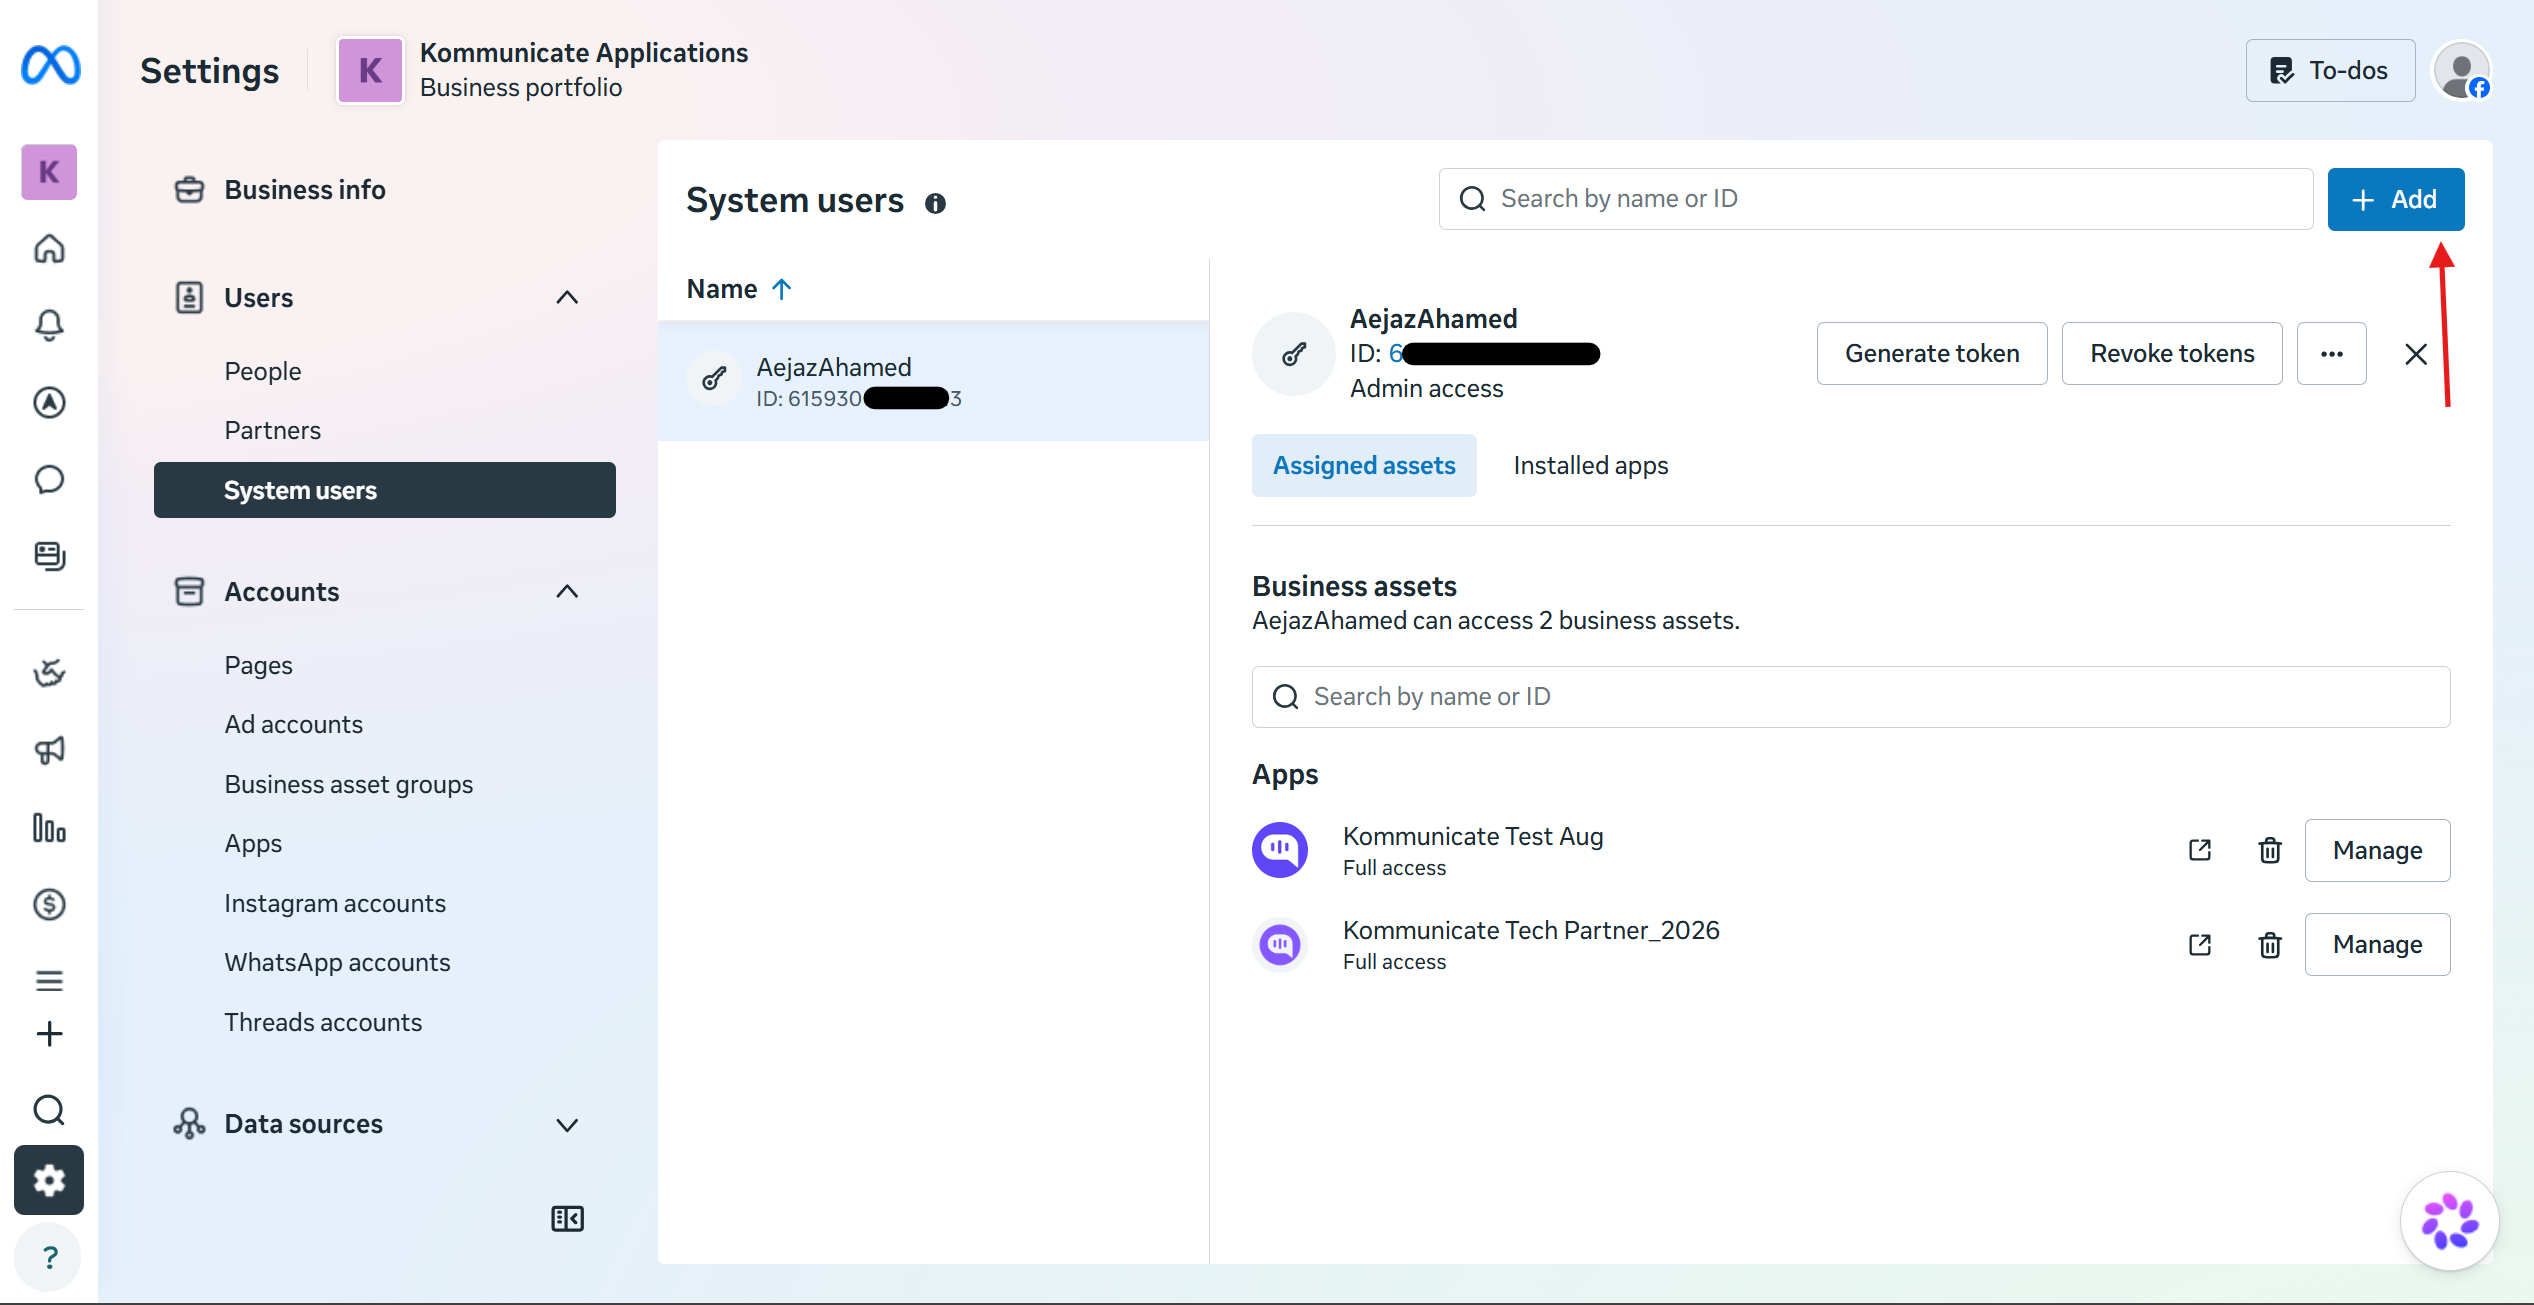Click the System users info icon
2534x1305 pixels.
click(x=935, y=204)
